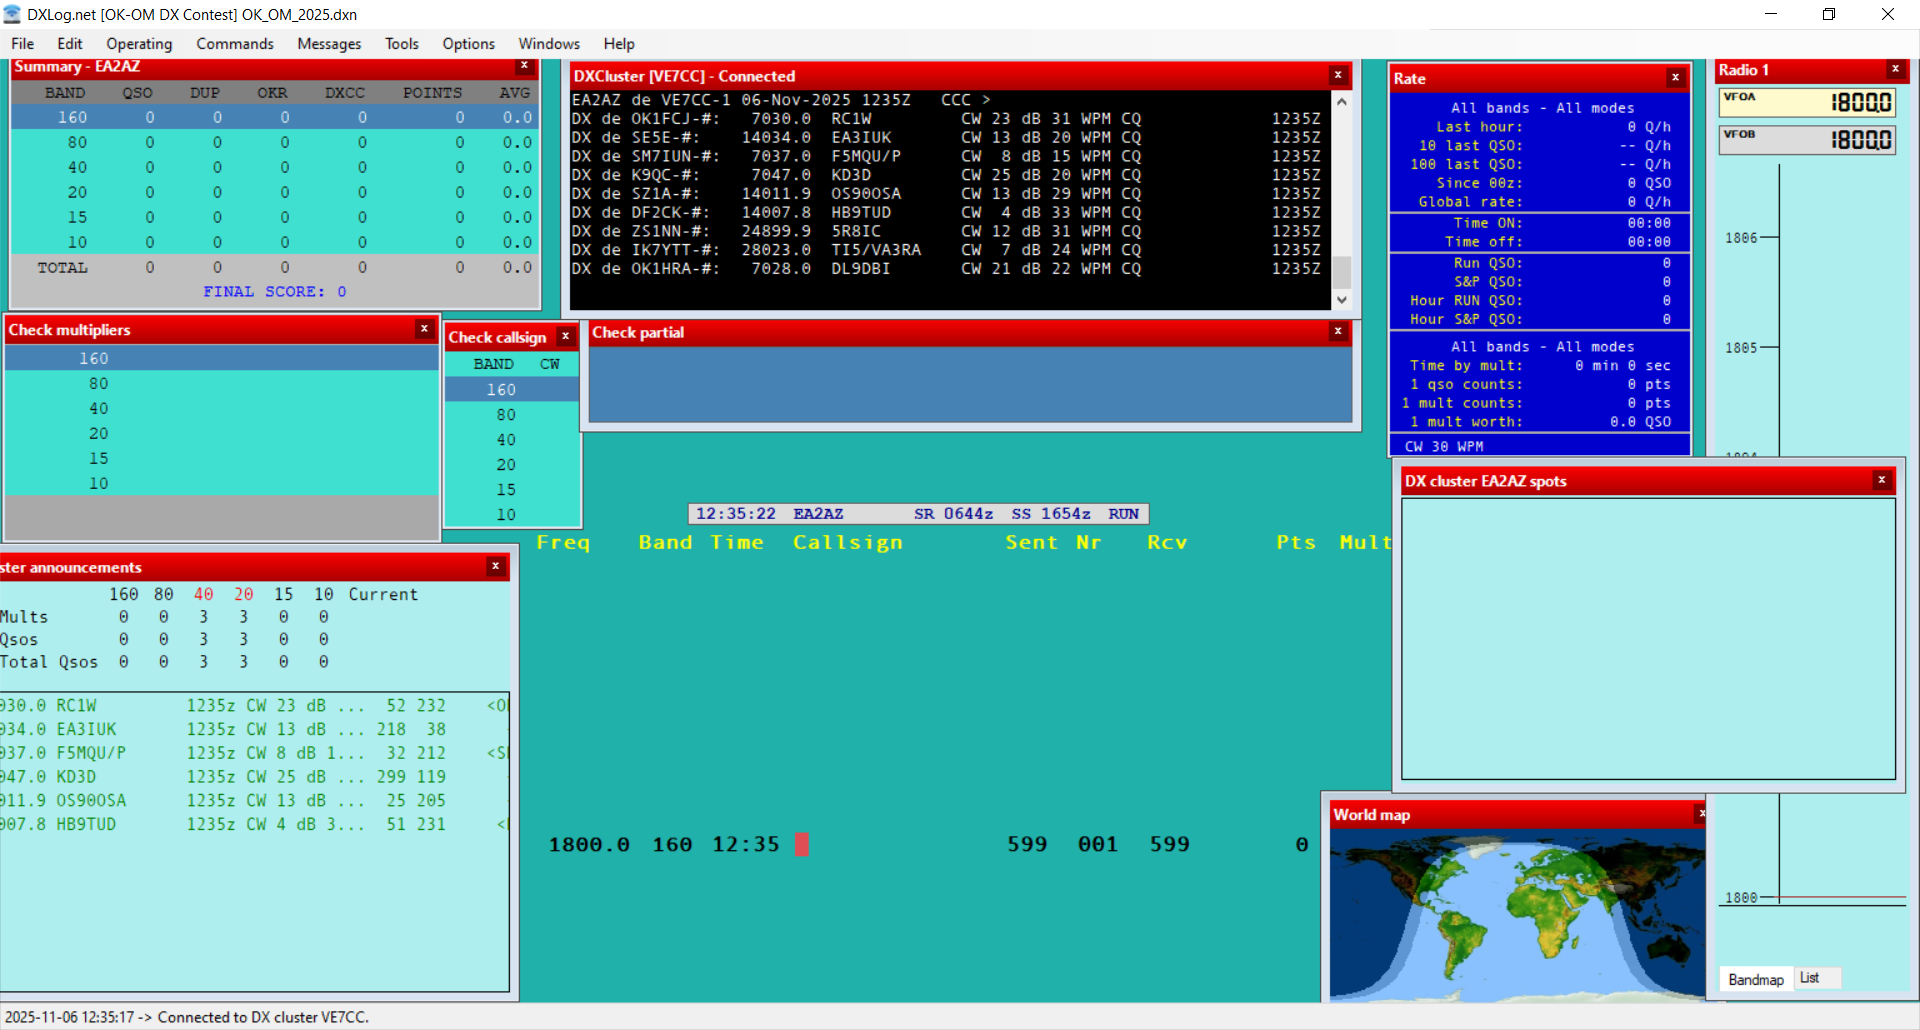This screenshot has height=1030, width=1920.
Task: Open the Messages menu
Action: click(x=329, y=44)
